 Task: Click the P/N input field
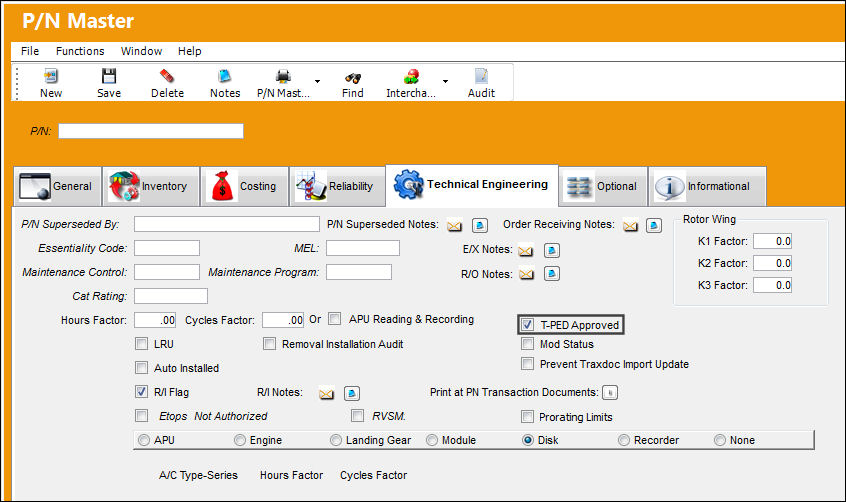click(x=151, y=131)
